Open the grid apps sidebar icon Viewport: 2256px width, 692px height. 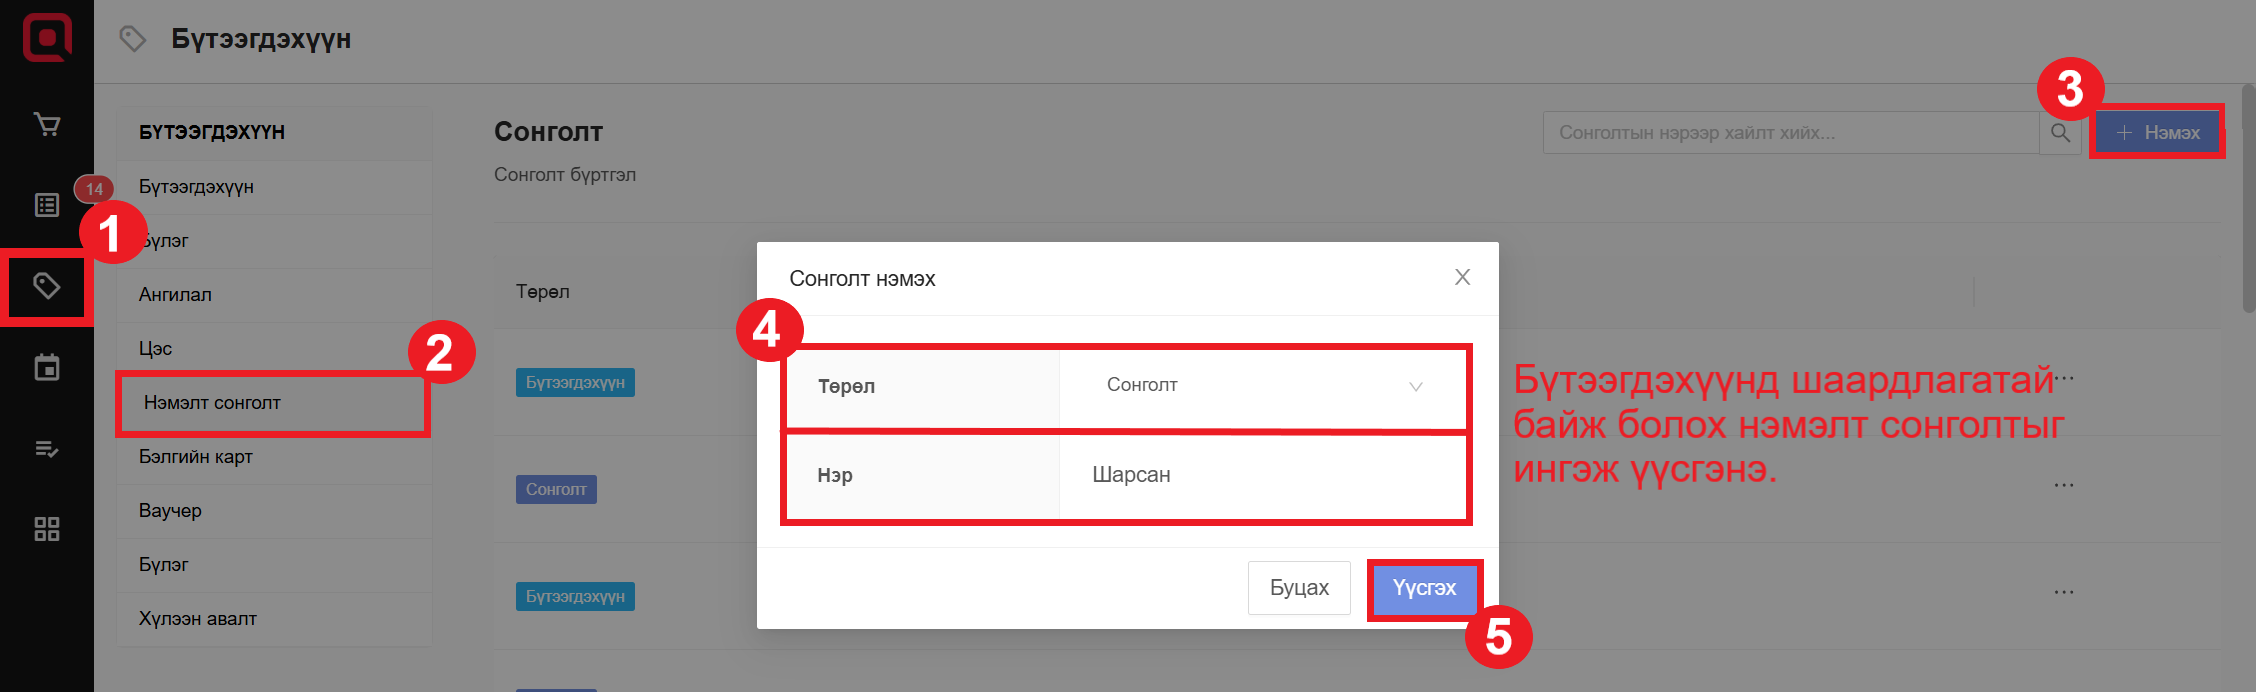pos(47,529)
